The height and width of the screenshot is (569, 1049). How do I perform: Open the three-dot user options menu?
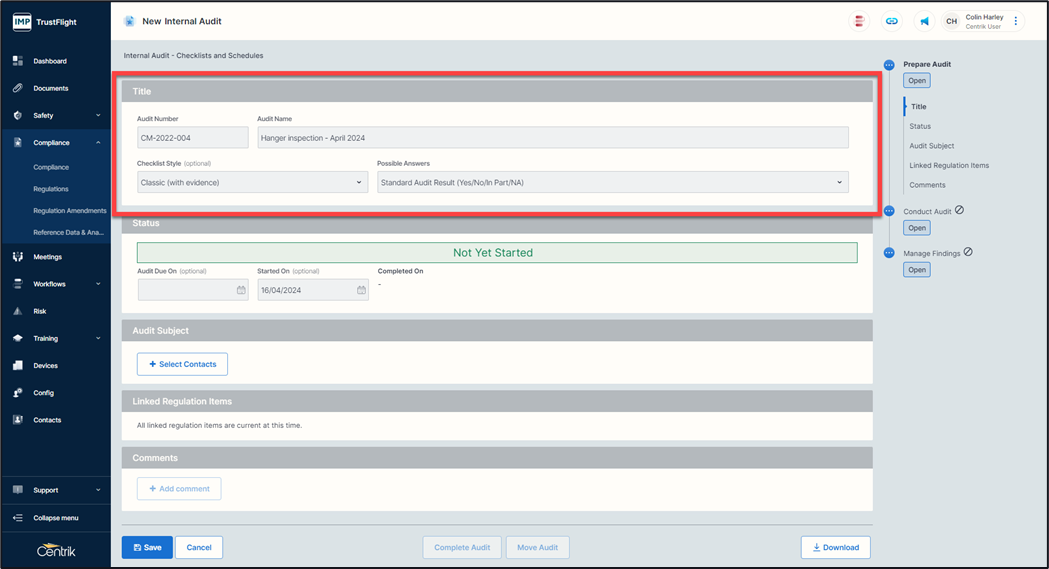pos(1016,21)
